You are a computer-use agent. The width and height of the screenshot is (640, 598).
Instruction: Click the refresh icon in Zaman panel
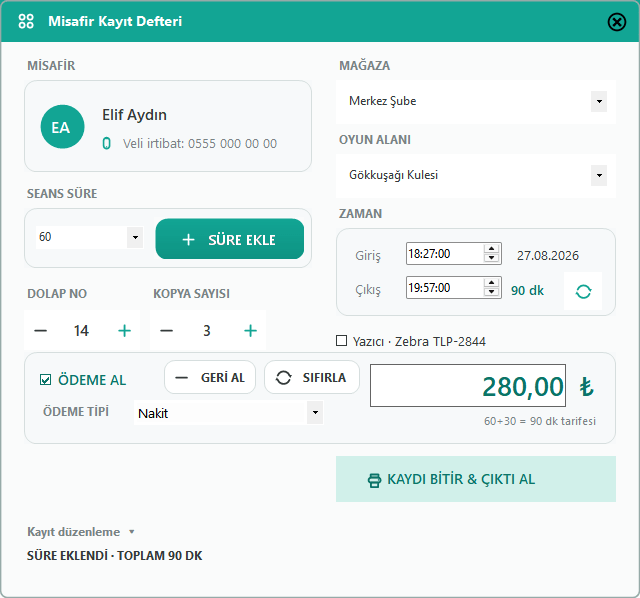pyautogui.click(x=583, y=291)
